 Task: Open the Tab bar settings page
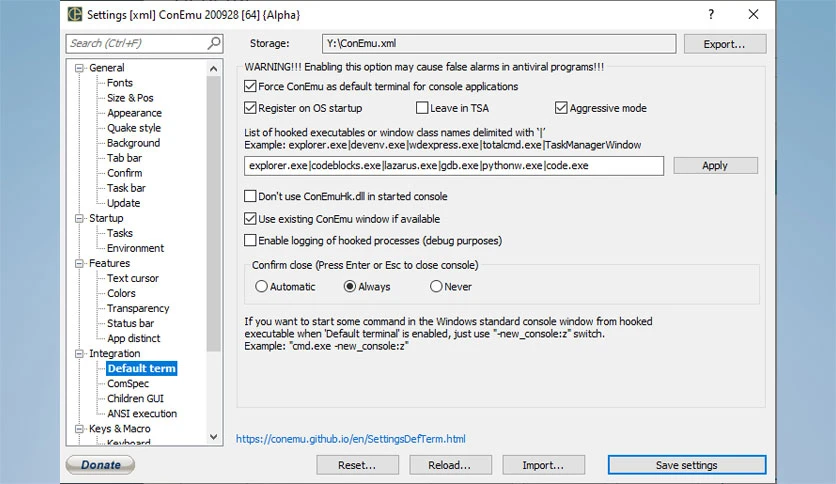point(124,158)
